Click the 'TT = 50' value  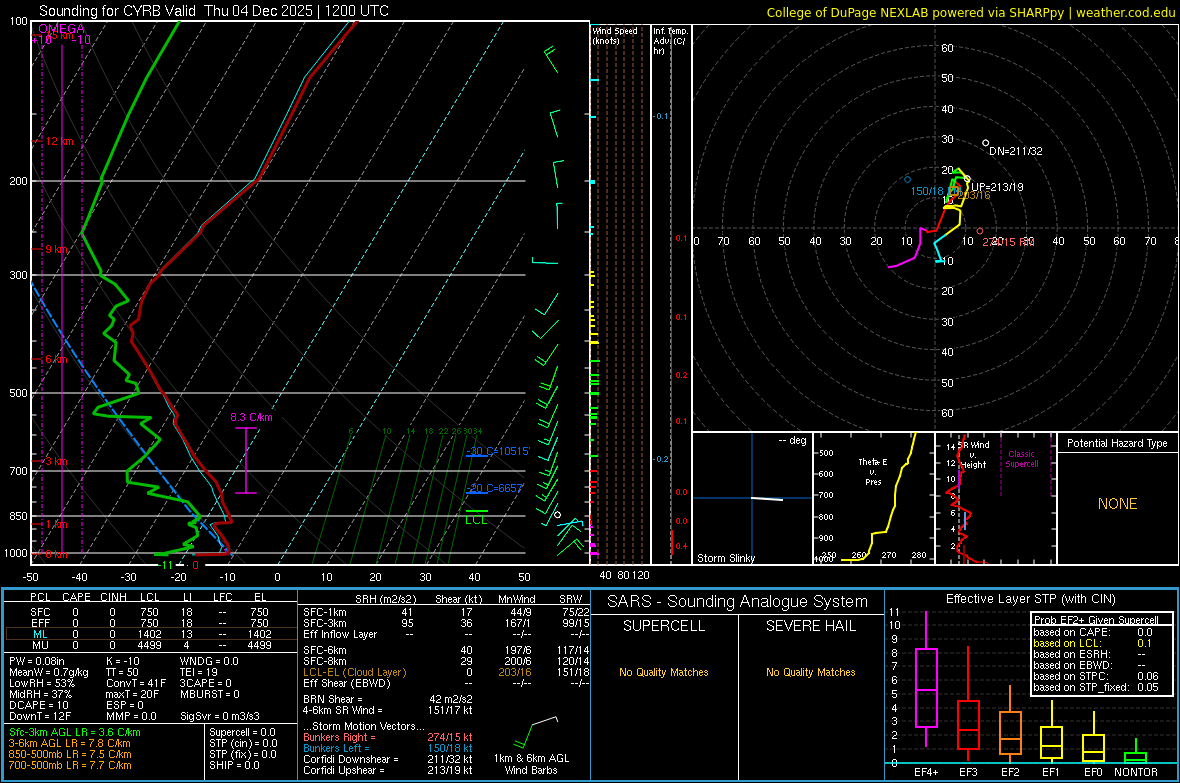pyautogui.click(x=123, y=672)
